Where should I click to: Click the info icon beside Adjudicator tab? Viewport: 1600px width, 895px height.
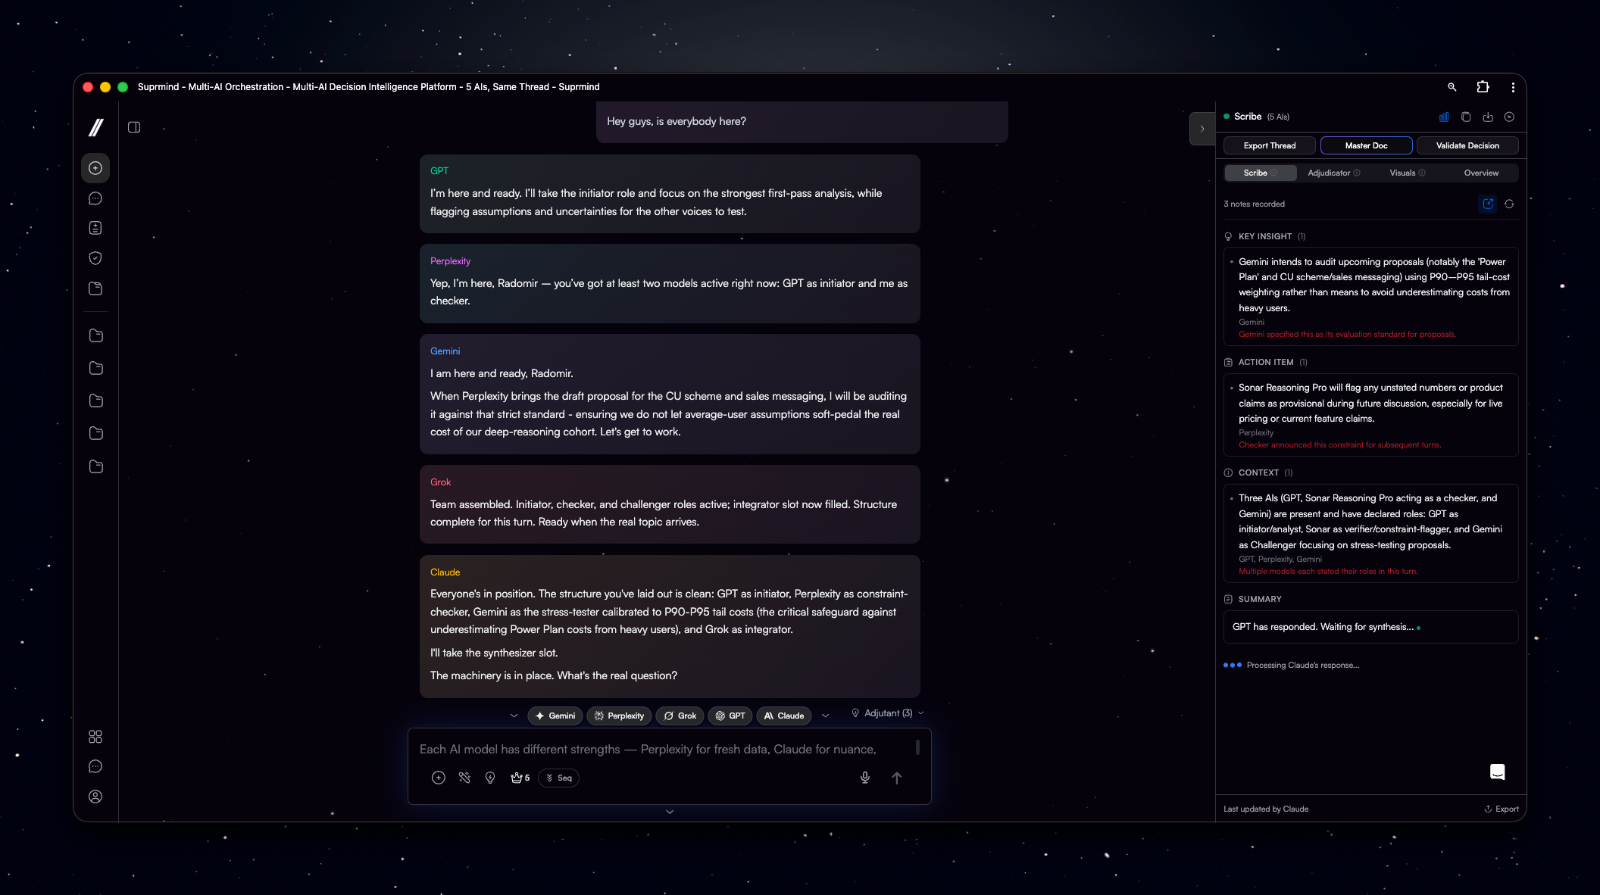click(1357, 173)
